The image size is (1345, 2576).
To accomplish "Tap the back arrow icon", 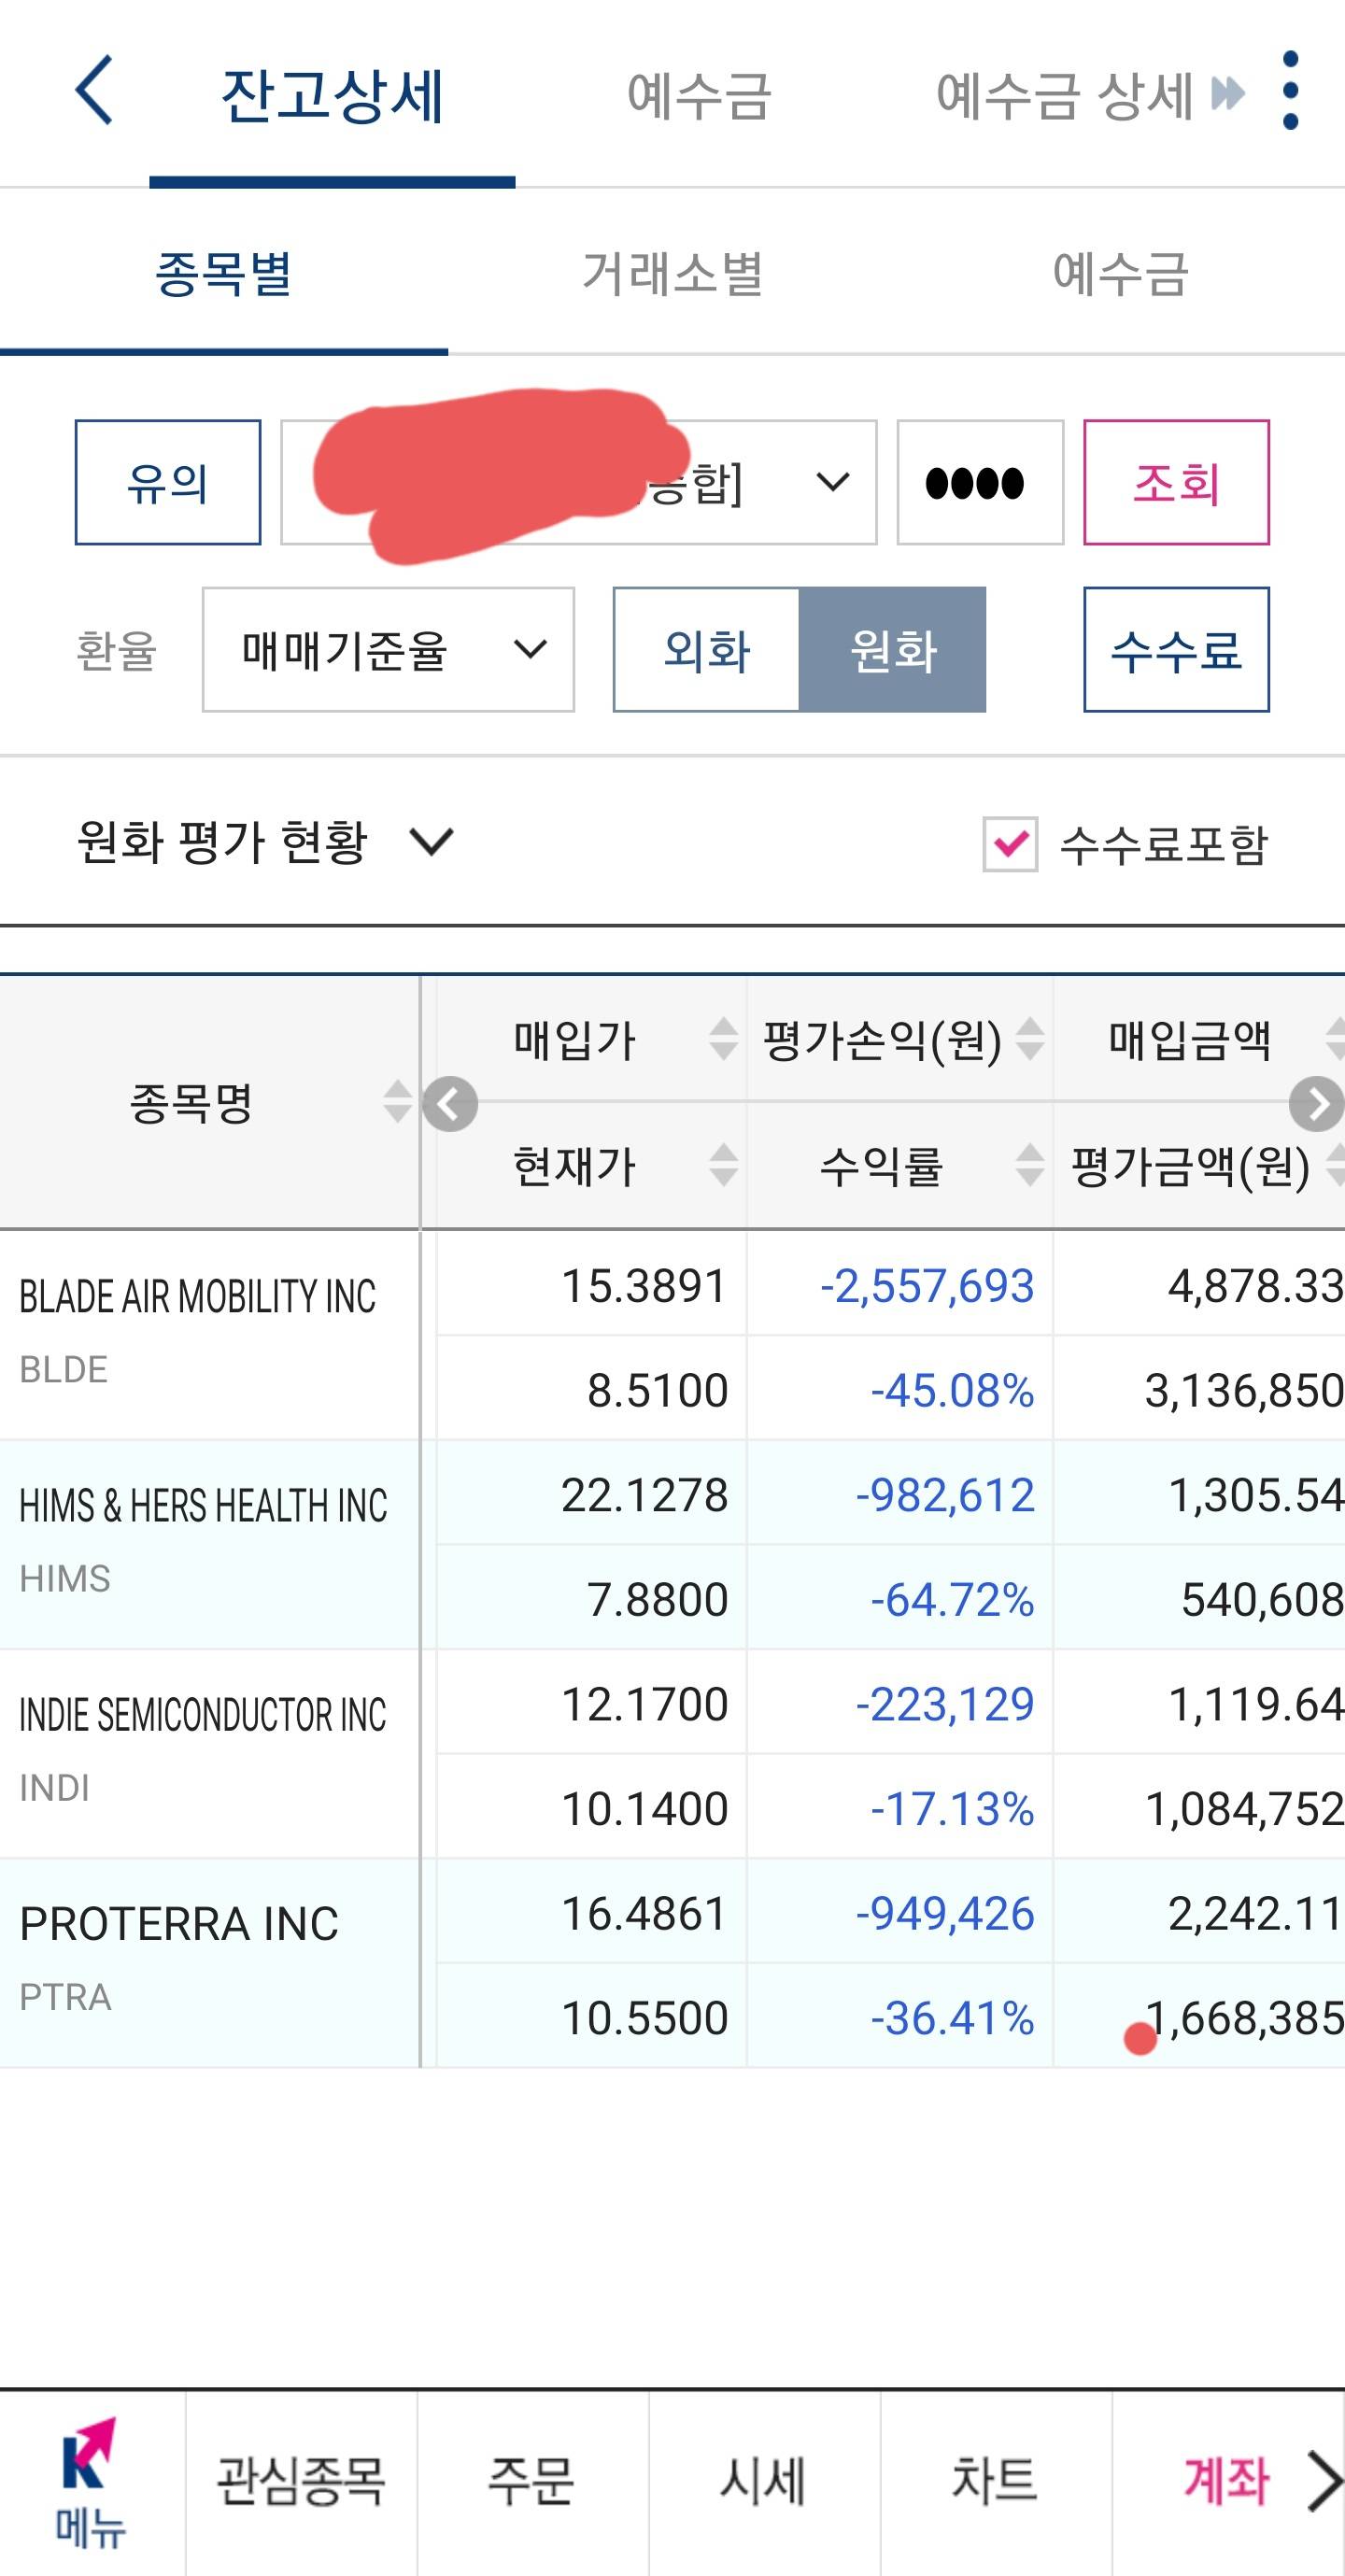I will [x=94, y=91].
